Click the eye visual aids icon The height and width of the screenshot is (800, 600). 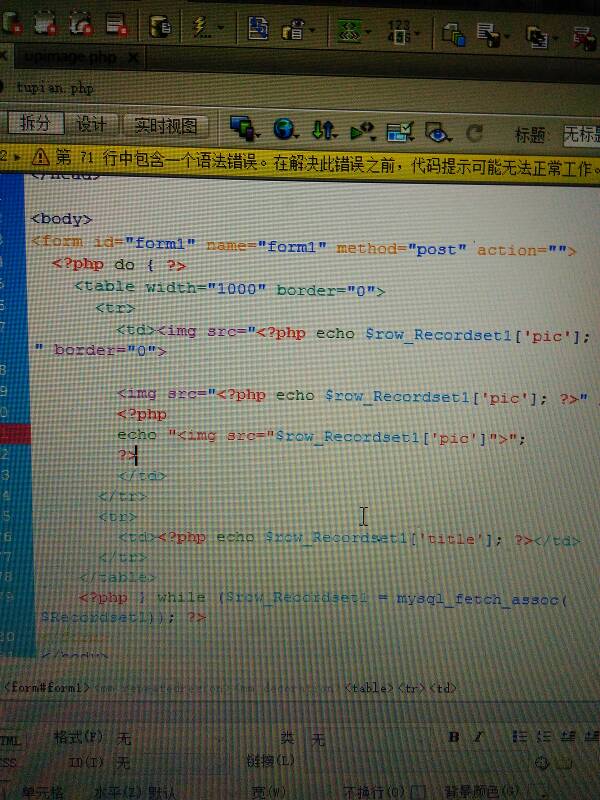pyautogui.click(x=437, y=134)
